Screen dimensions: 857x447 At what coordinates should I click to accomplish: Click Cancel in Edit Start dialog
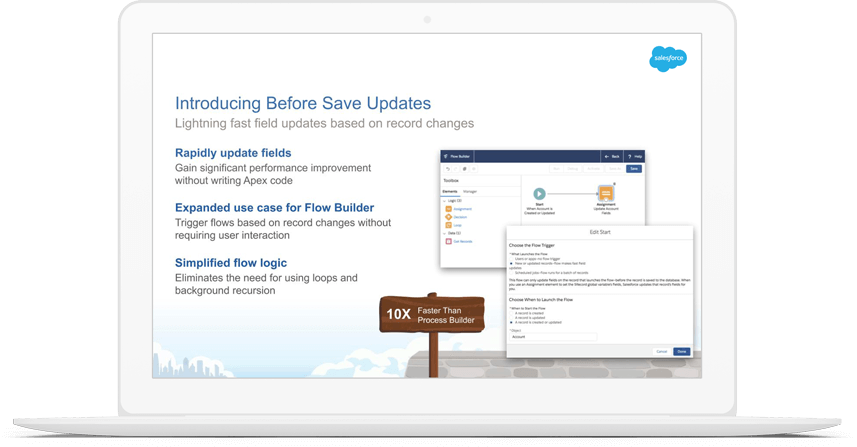(661, 351)
